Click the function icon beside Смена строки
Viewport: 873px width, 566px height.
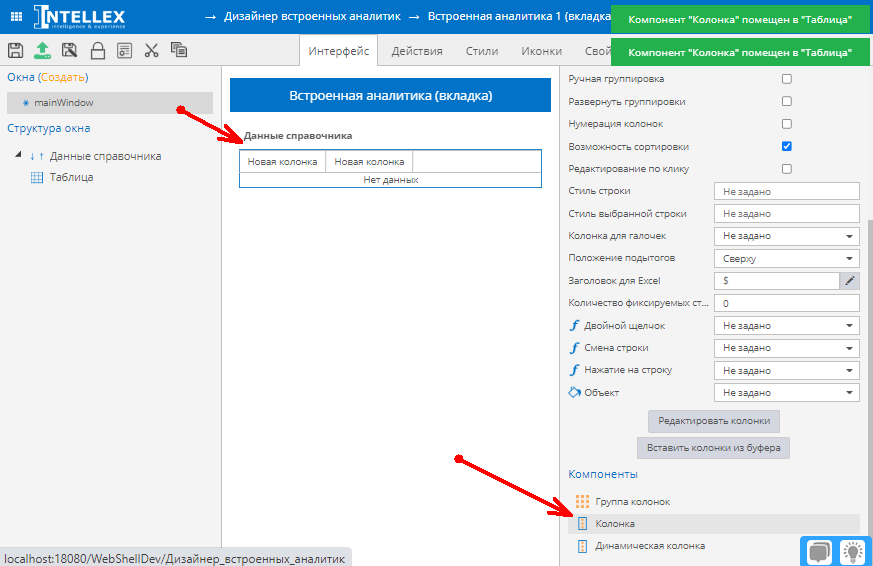pos(575,348)
